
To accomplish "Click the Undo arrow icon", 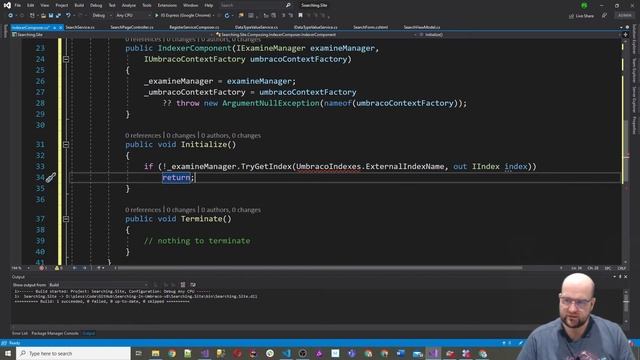I will tap(68, 16).
